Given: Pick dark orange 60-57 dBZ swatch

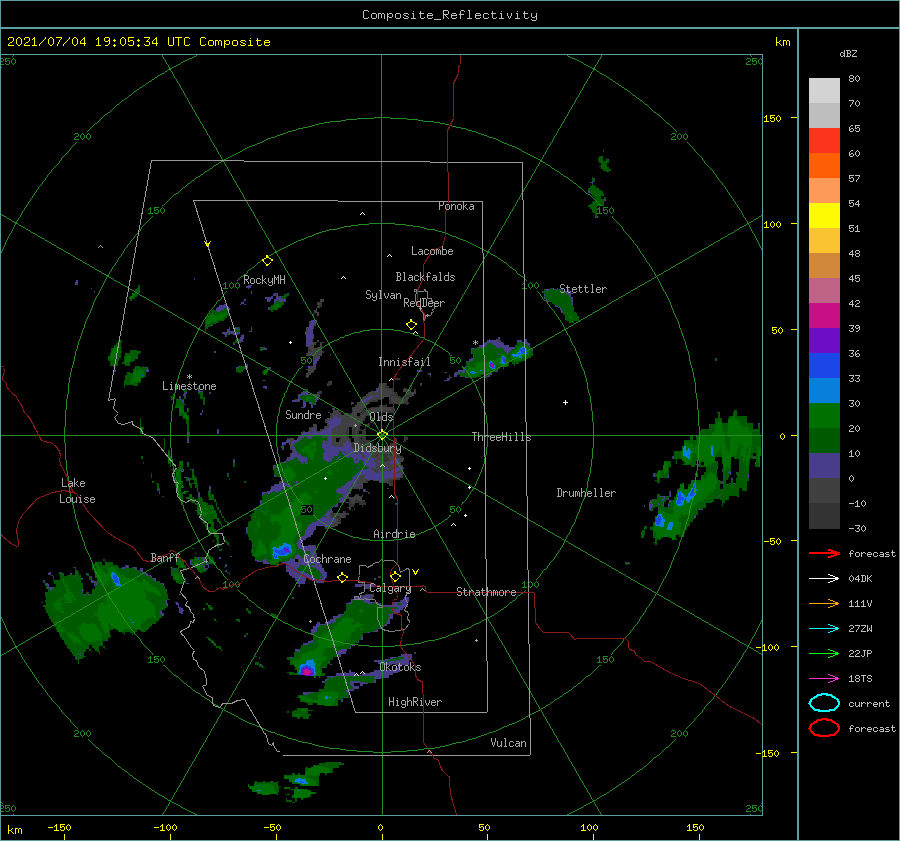Looking at the screenshot, I should click(x=824, y=165).
